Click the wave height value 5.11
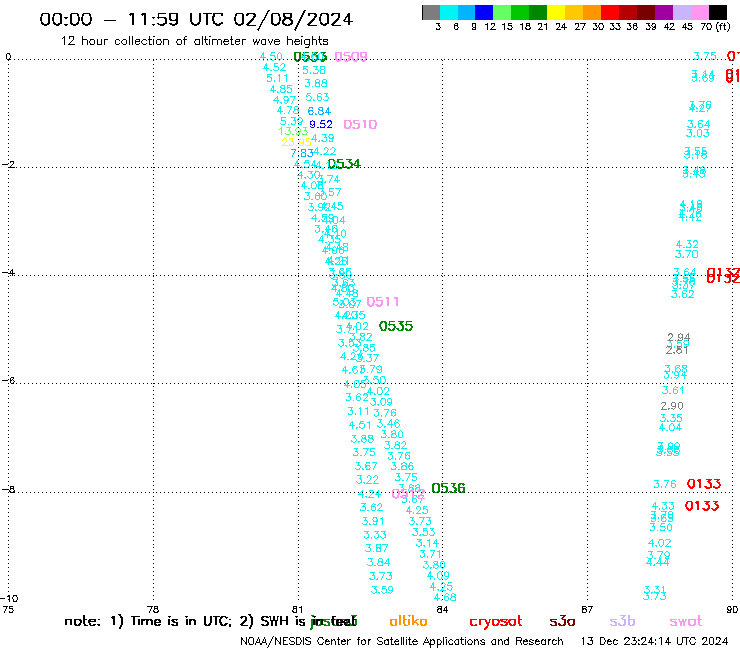This screenshot has height=650, width=740. 277,78
